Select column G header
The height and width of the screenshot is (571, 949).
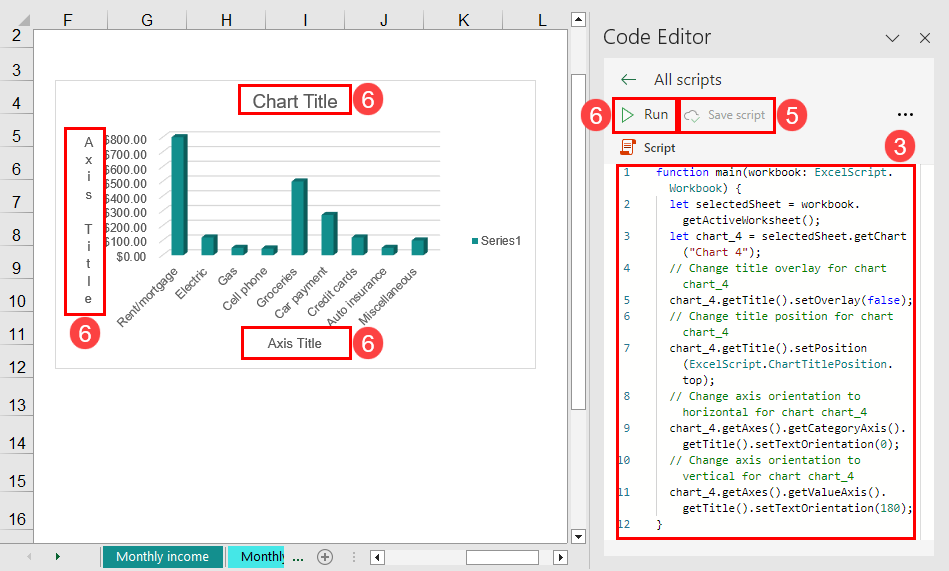click(147, 20)
